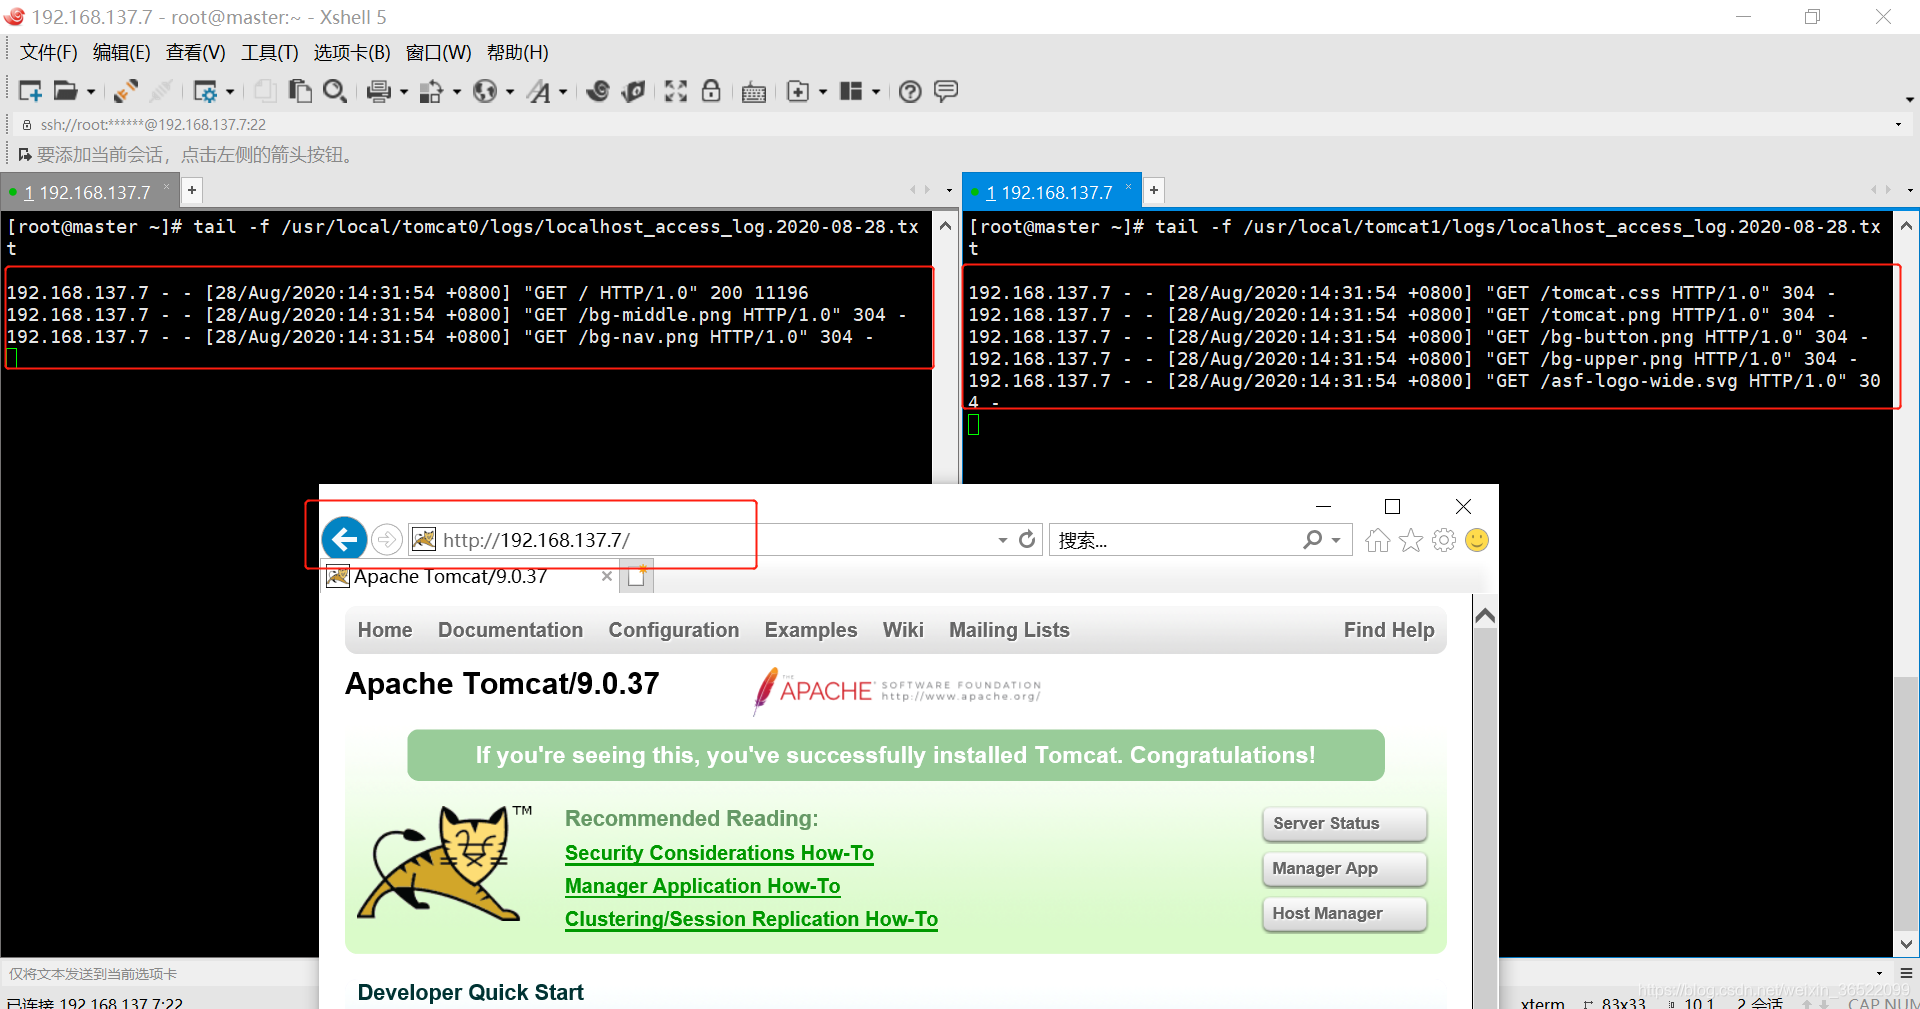1920x1009 pixels.
Task: Toggle full screen with the expand icon
Action: [676, 91]
